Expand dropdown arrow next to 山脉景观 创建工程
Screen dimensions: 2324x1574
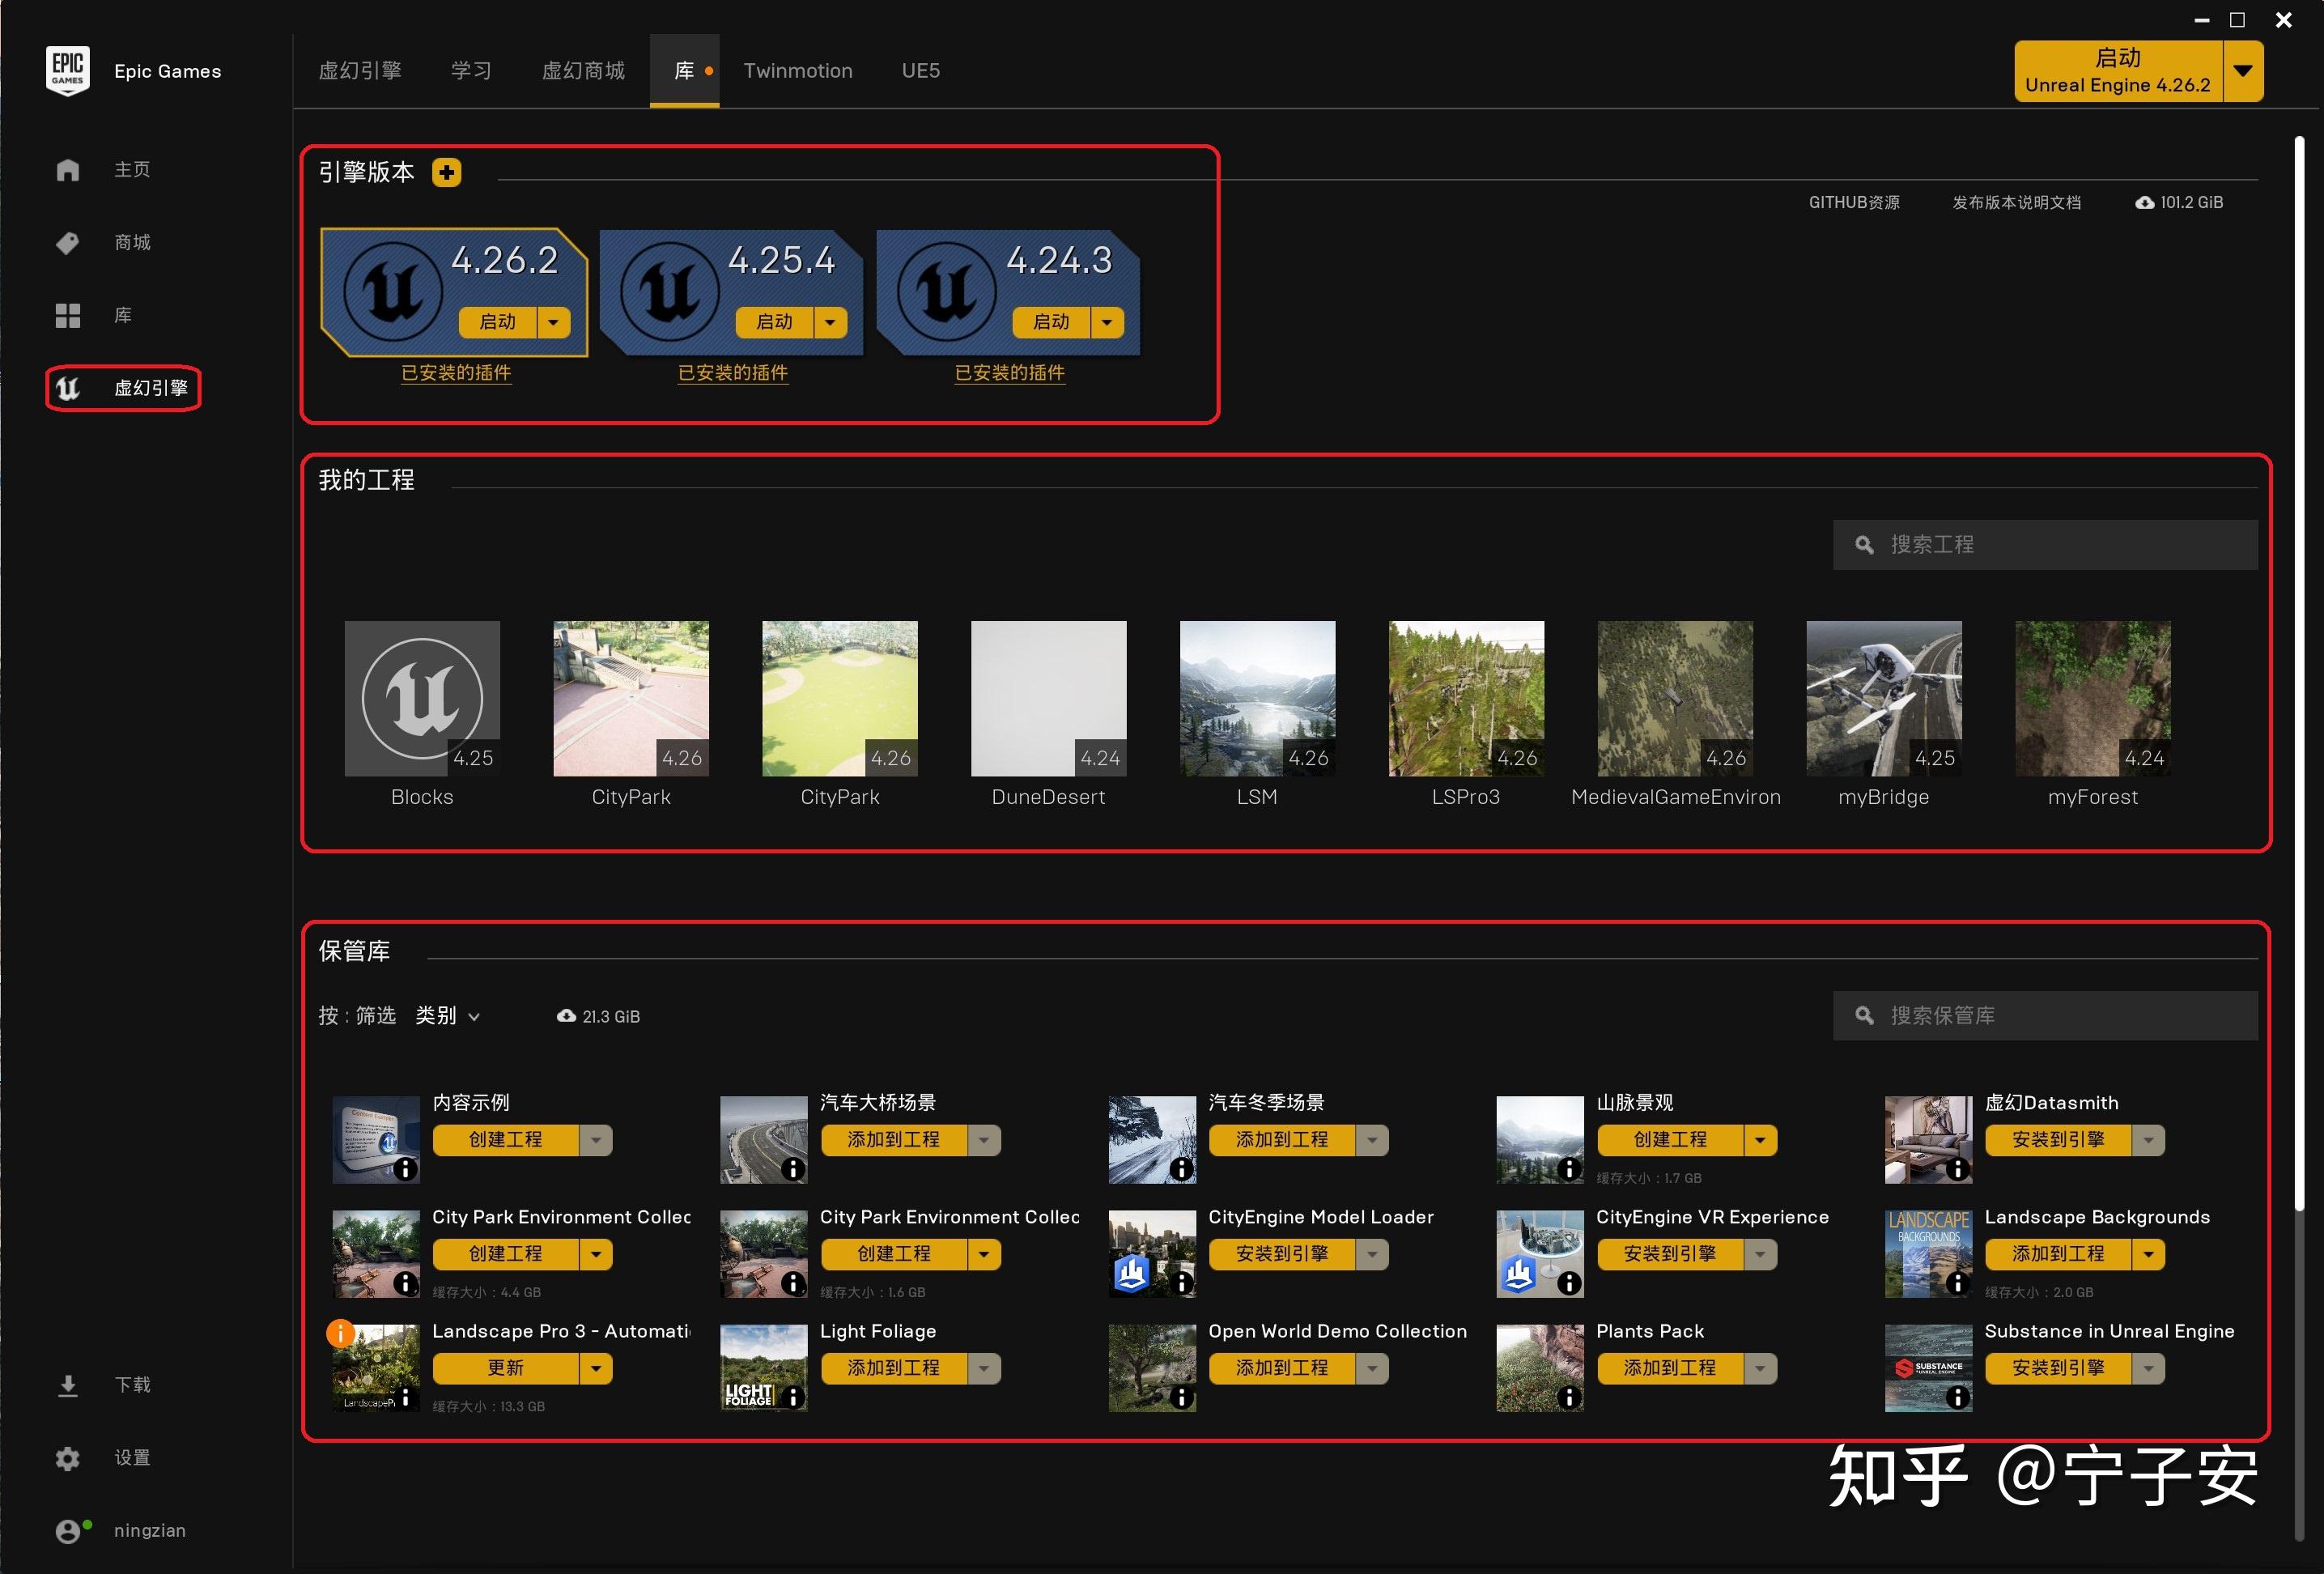[1760, 1140]
